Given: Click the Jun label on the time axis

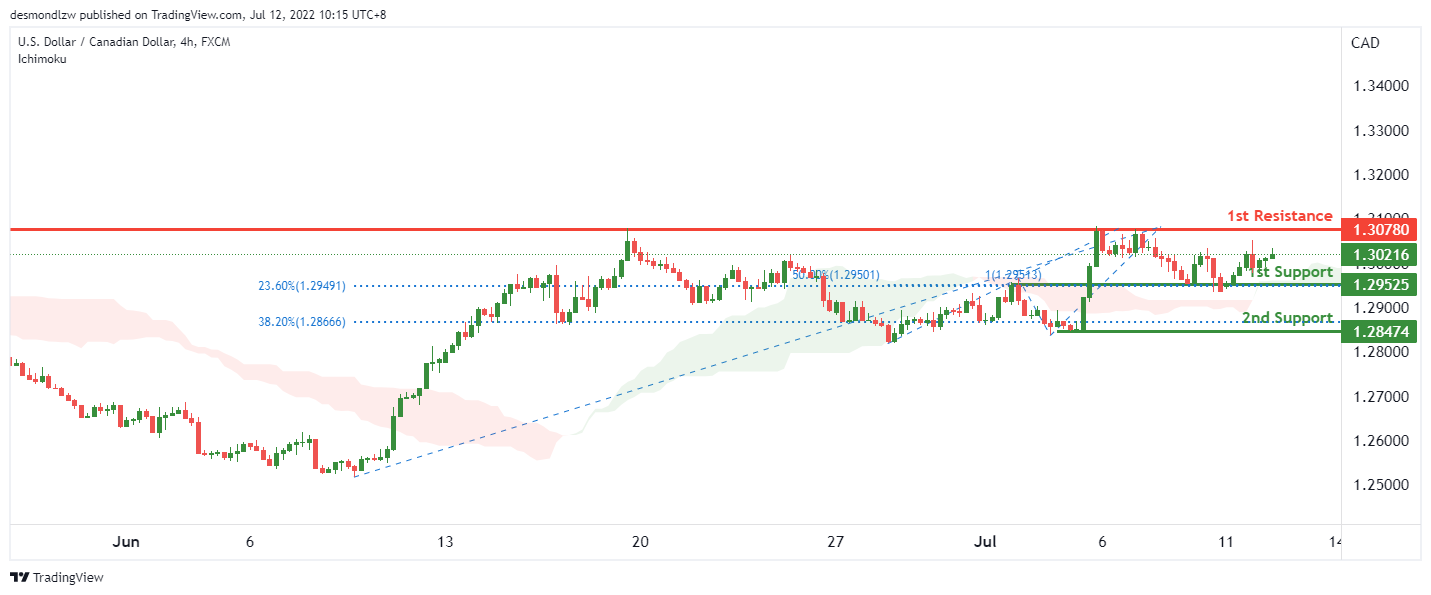Looking at the screenshot, I should coord(125,542).
